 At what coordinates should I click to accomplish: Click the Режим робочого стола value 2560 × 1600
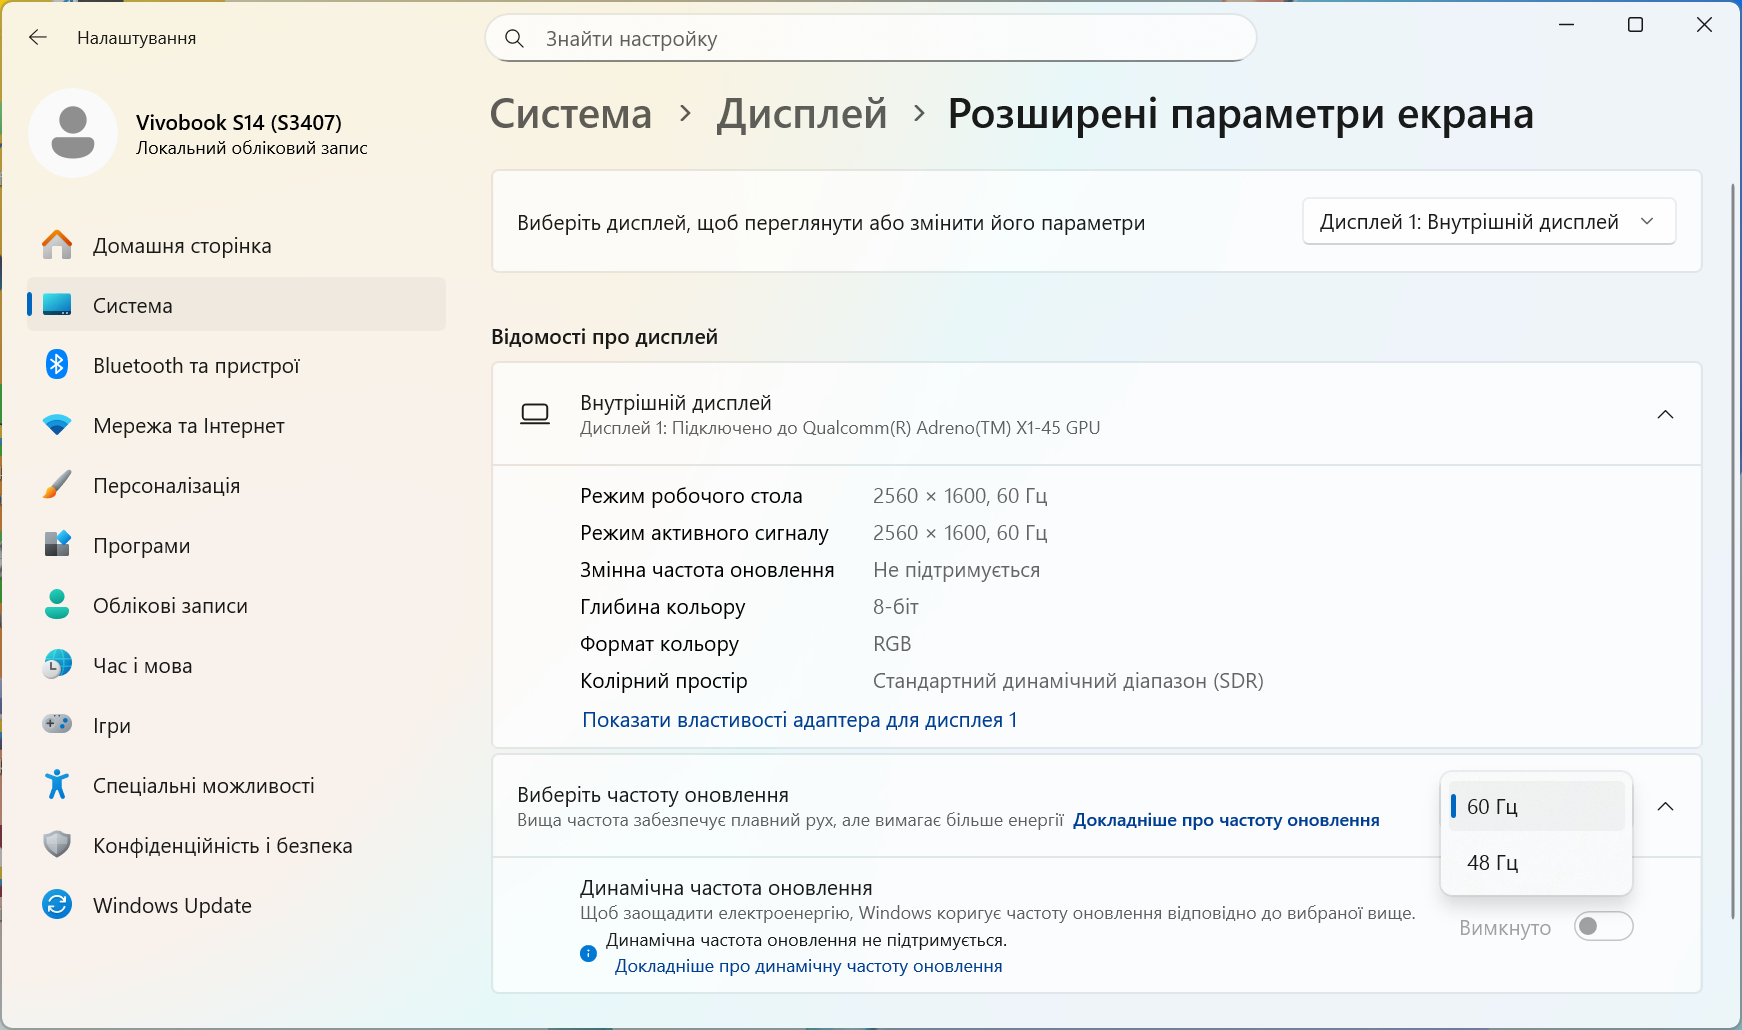(960, 496)
